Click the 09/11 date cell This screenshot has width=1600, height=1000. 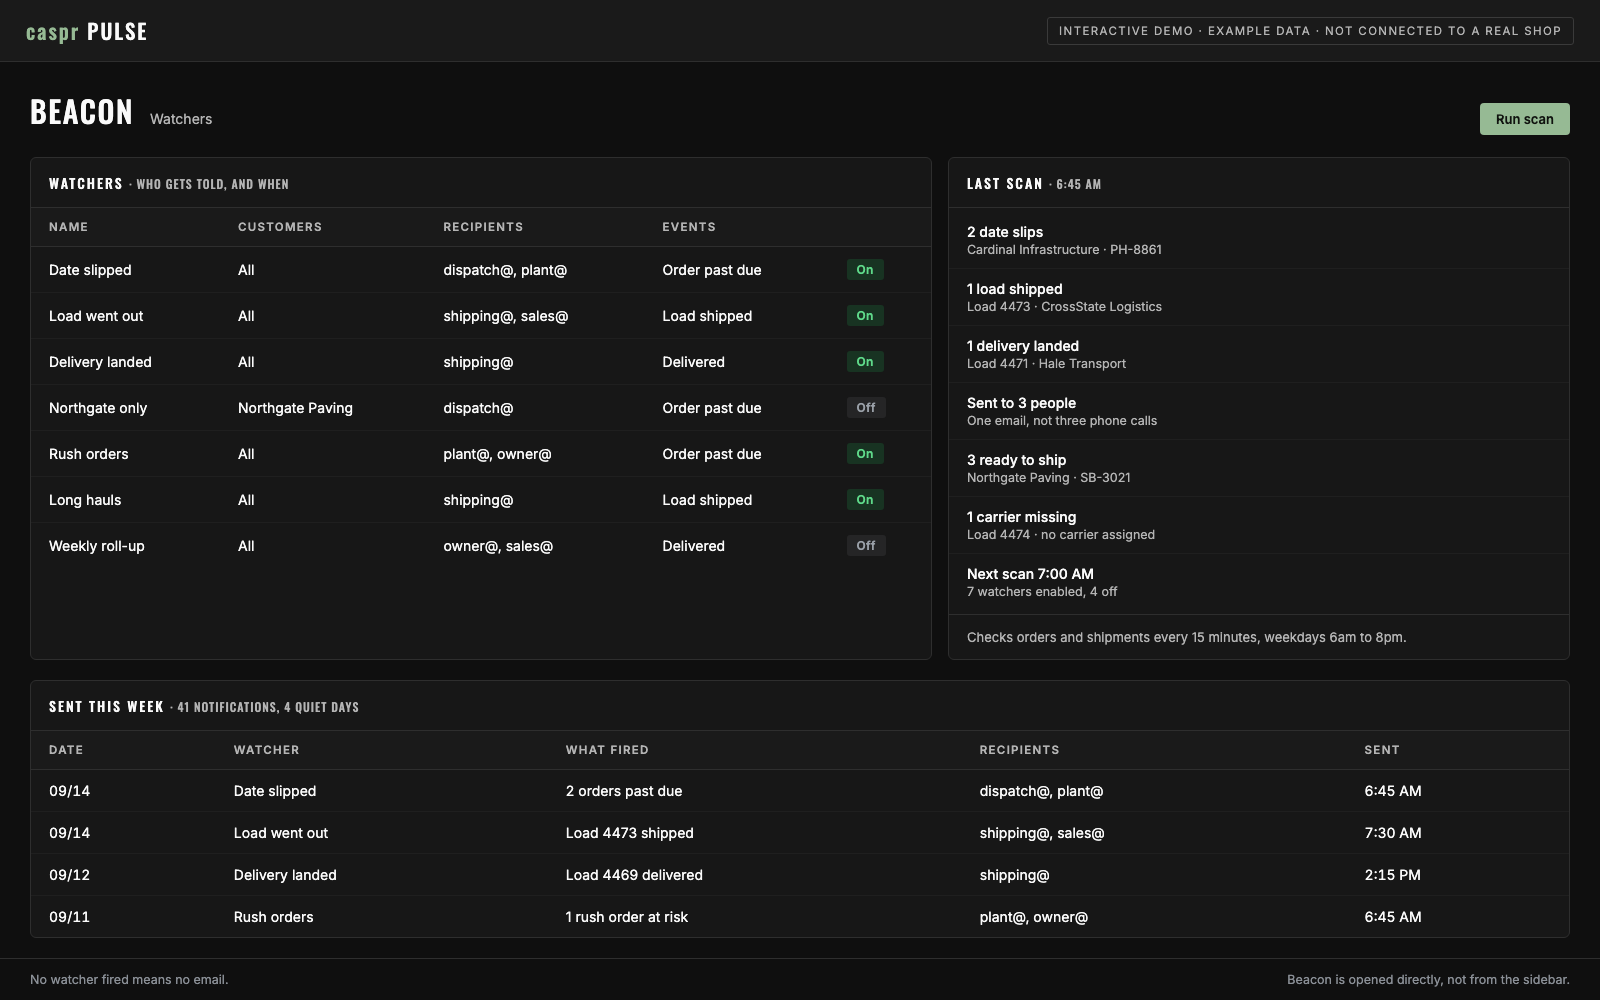(69, 917)
